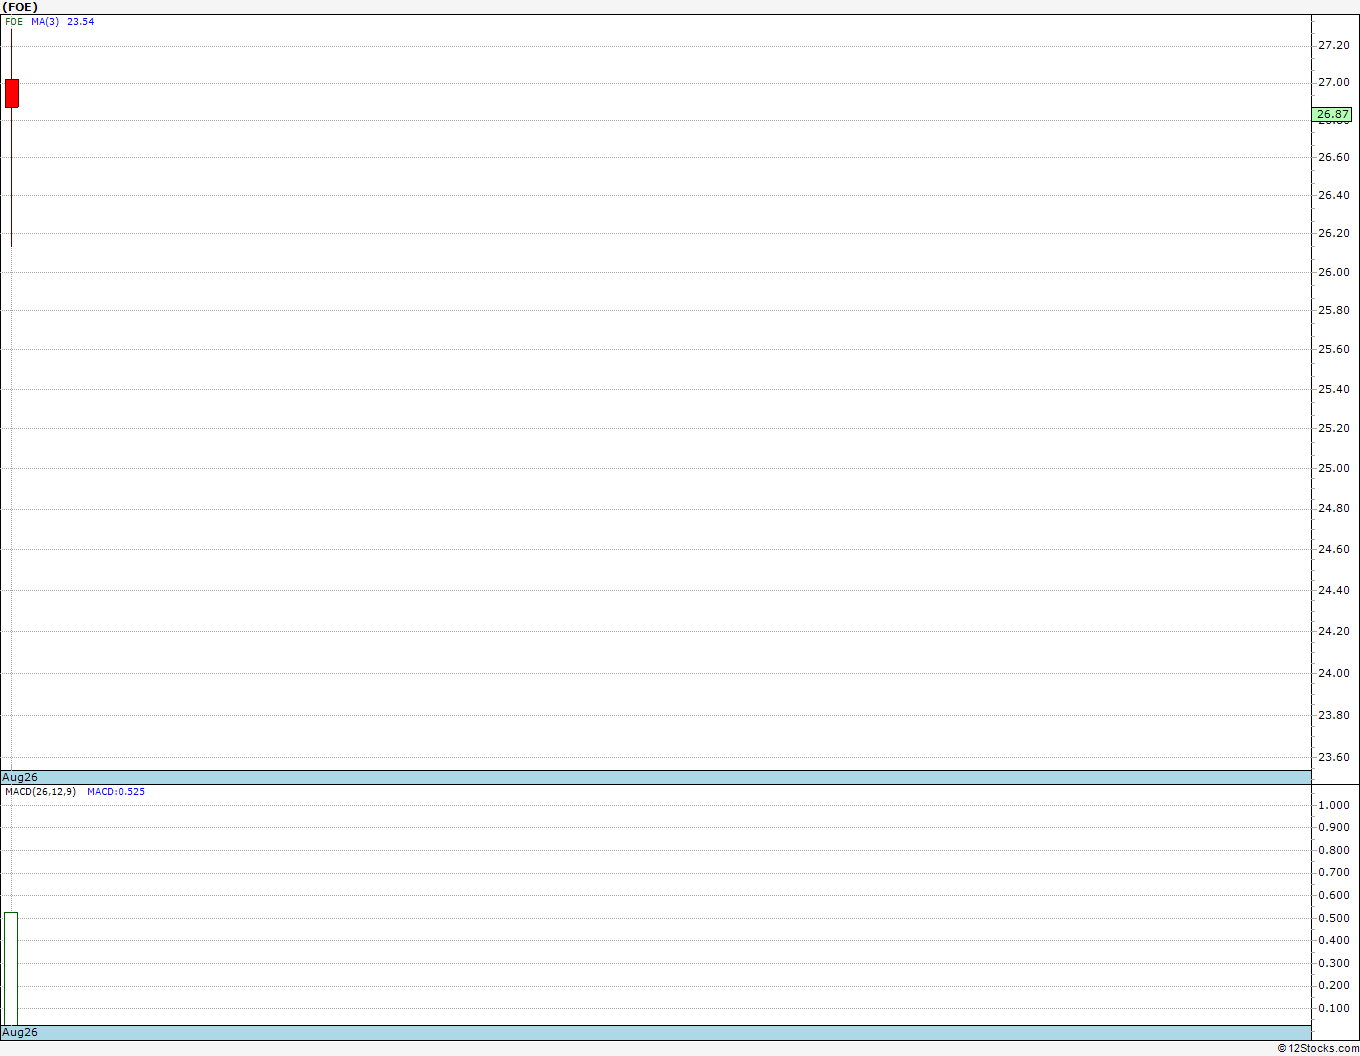Screen dimensions: 1360x1056
Task: Open the 12Stocks.com copyright link
Action: tap(1318, 1048)
